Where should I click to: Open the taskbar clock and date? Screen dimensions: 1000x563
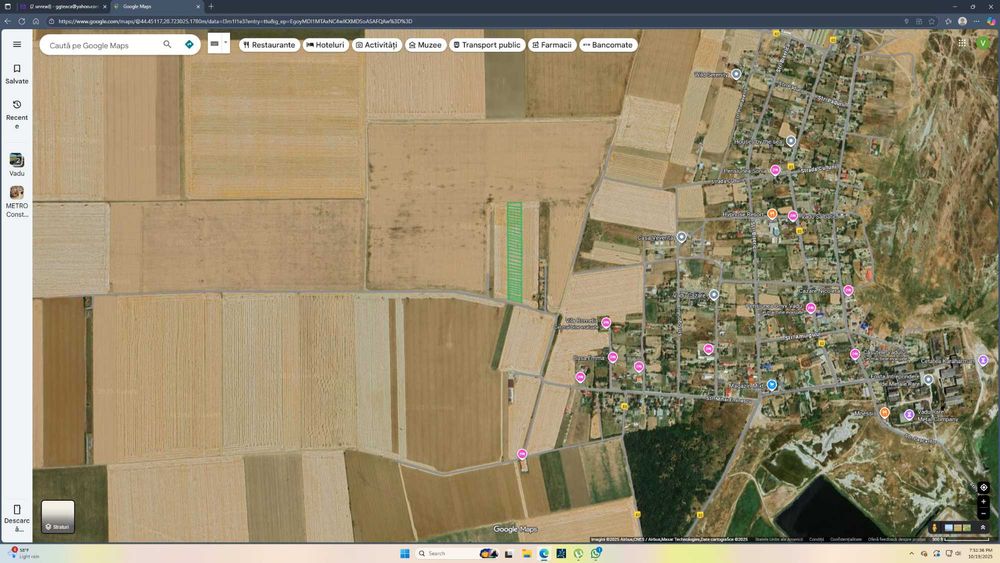point(980,553)
